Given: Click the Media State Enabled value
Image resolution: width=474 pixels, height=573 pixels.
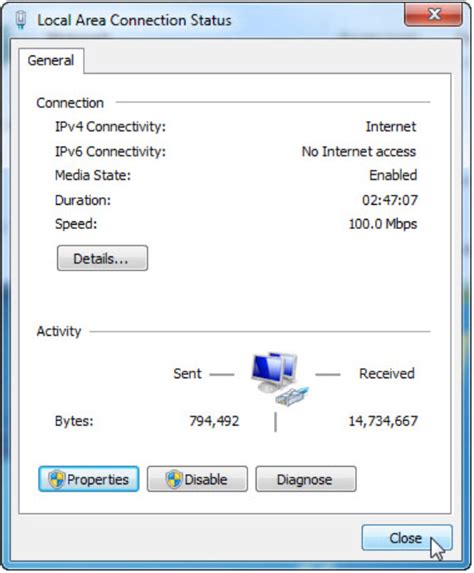Looking at the screenshot, I should click(x=393, y=175).
